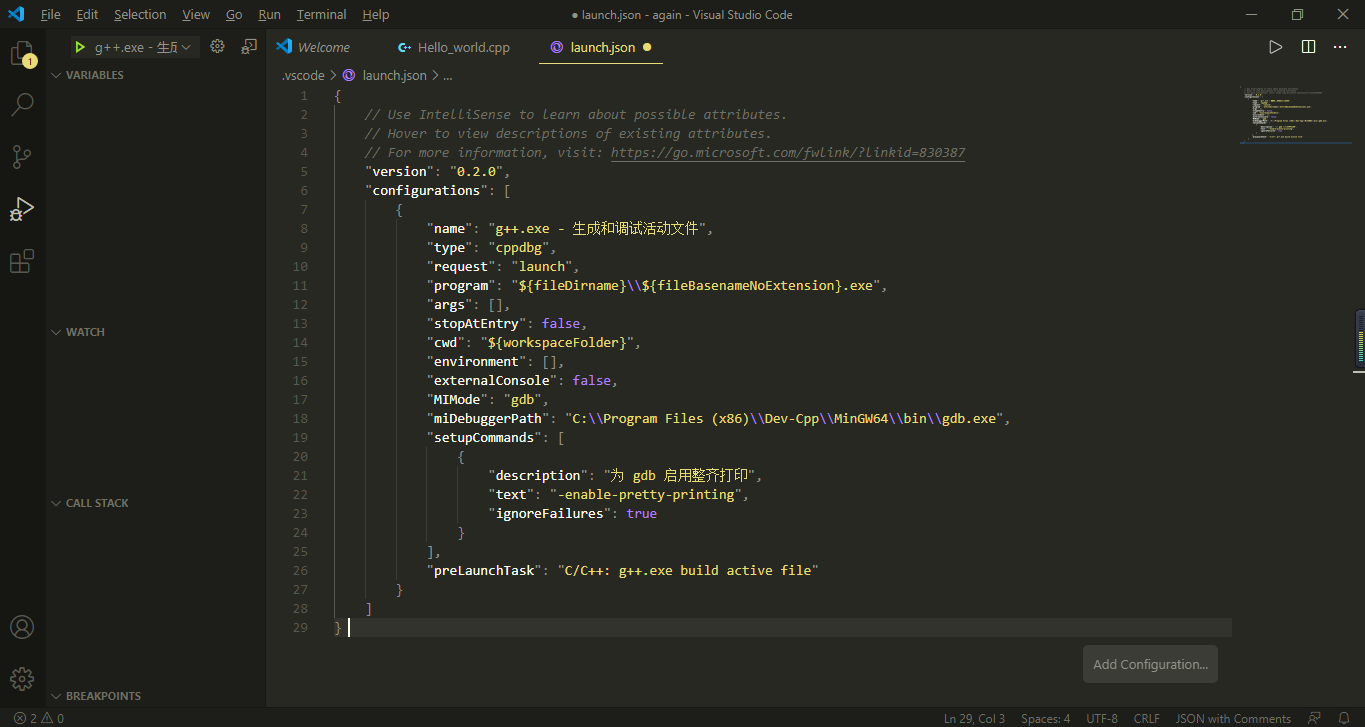
Task: Run the file with editor play icon
Action: pyautogui.click(x=1275, y=47)
